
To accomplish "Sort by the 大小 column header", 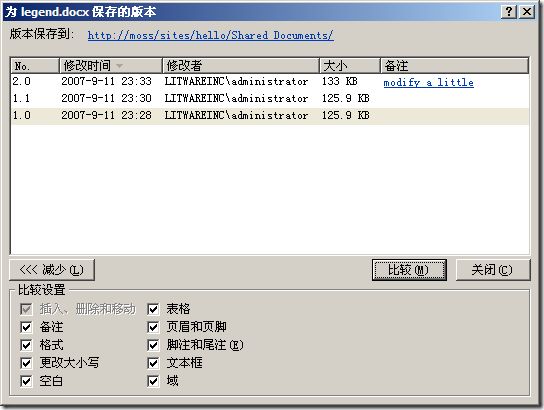I will [350, 66].
